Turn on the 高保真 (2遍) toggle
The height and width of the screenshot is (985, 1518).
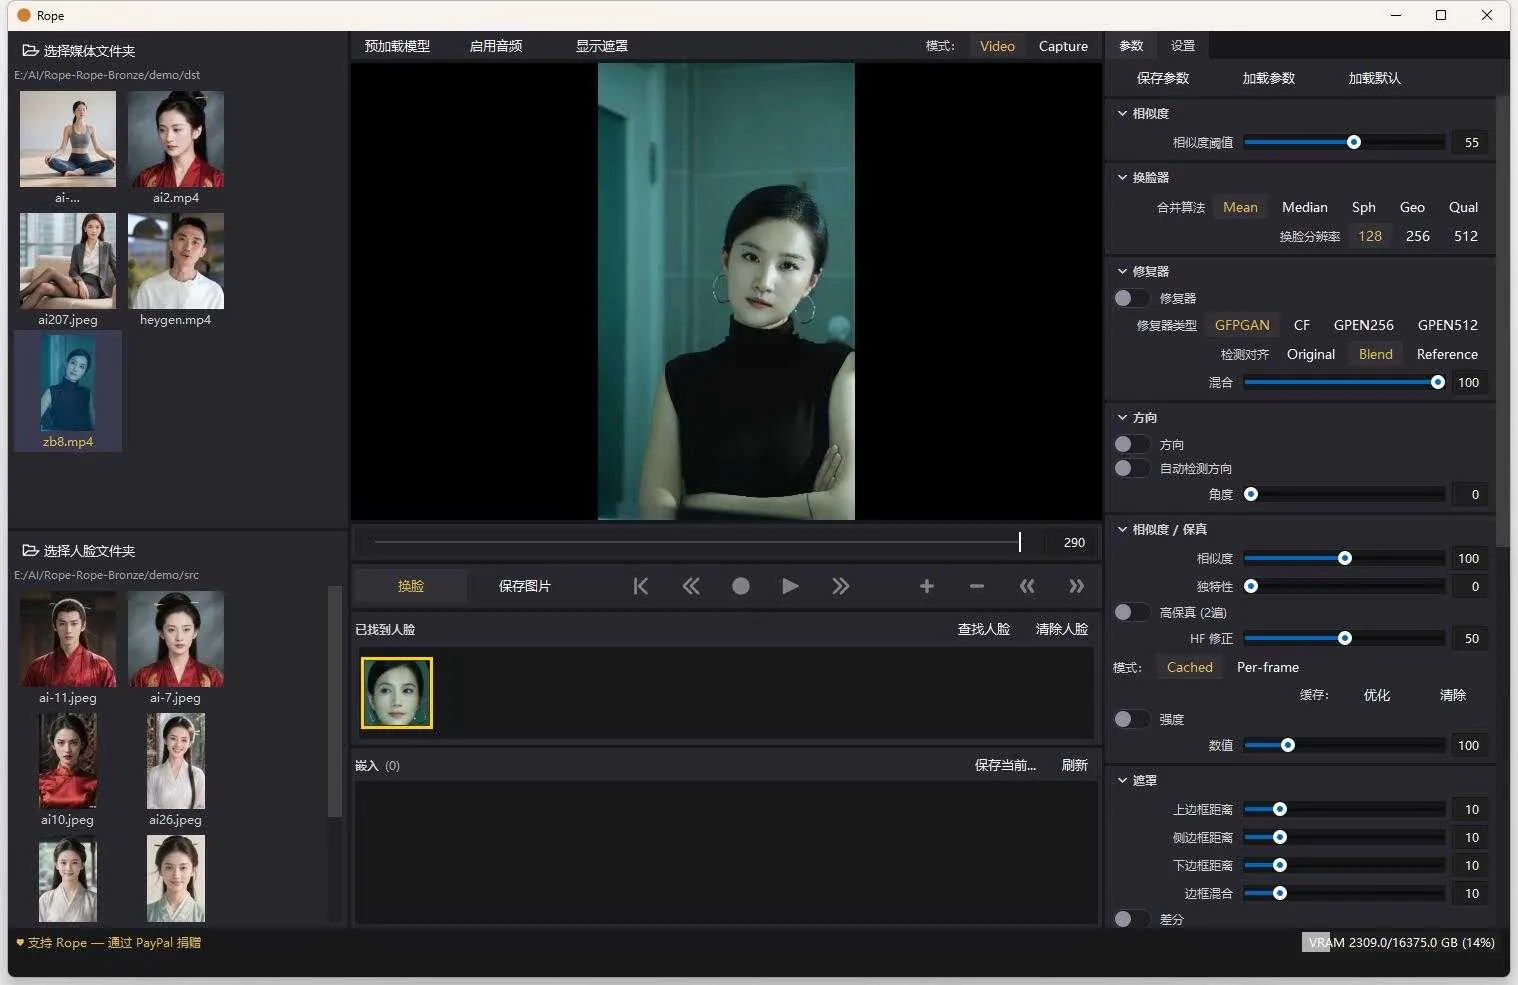point(1132,612)
